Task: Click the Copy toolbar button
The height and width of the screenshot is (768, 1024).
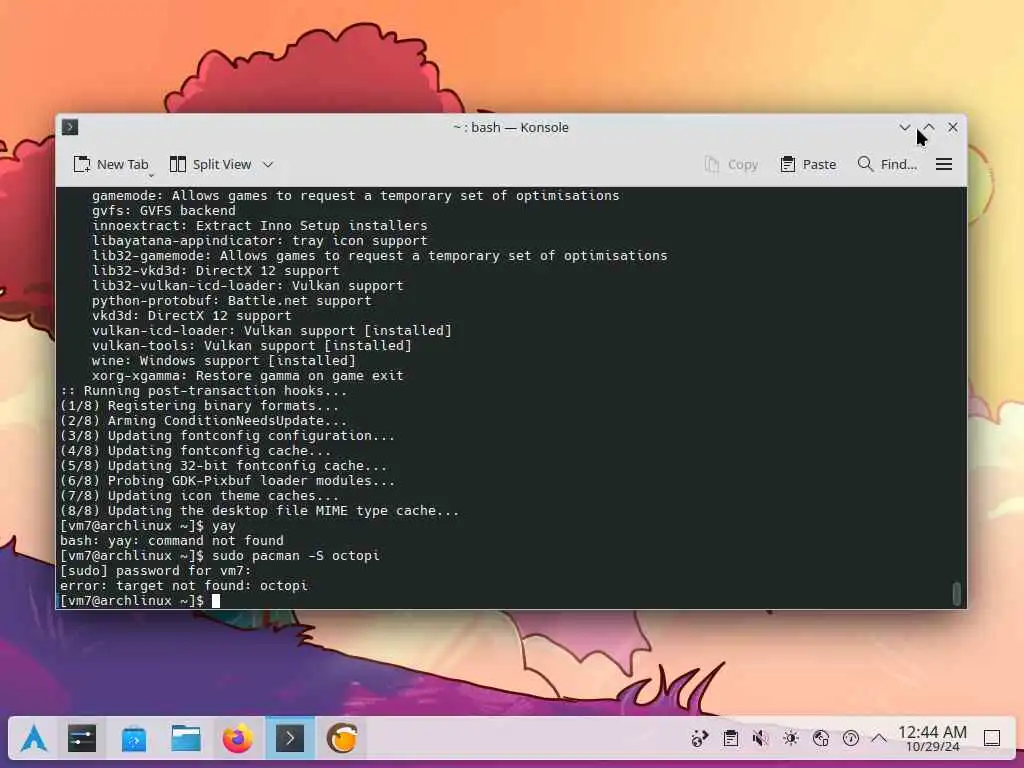Action: [x=731, y=165]
